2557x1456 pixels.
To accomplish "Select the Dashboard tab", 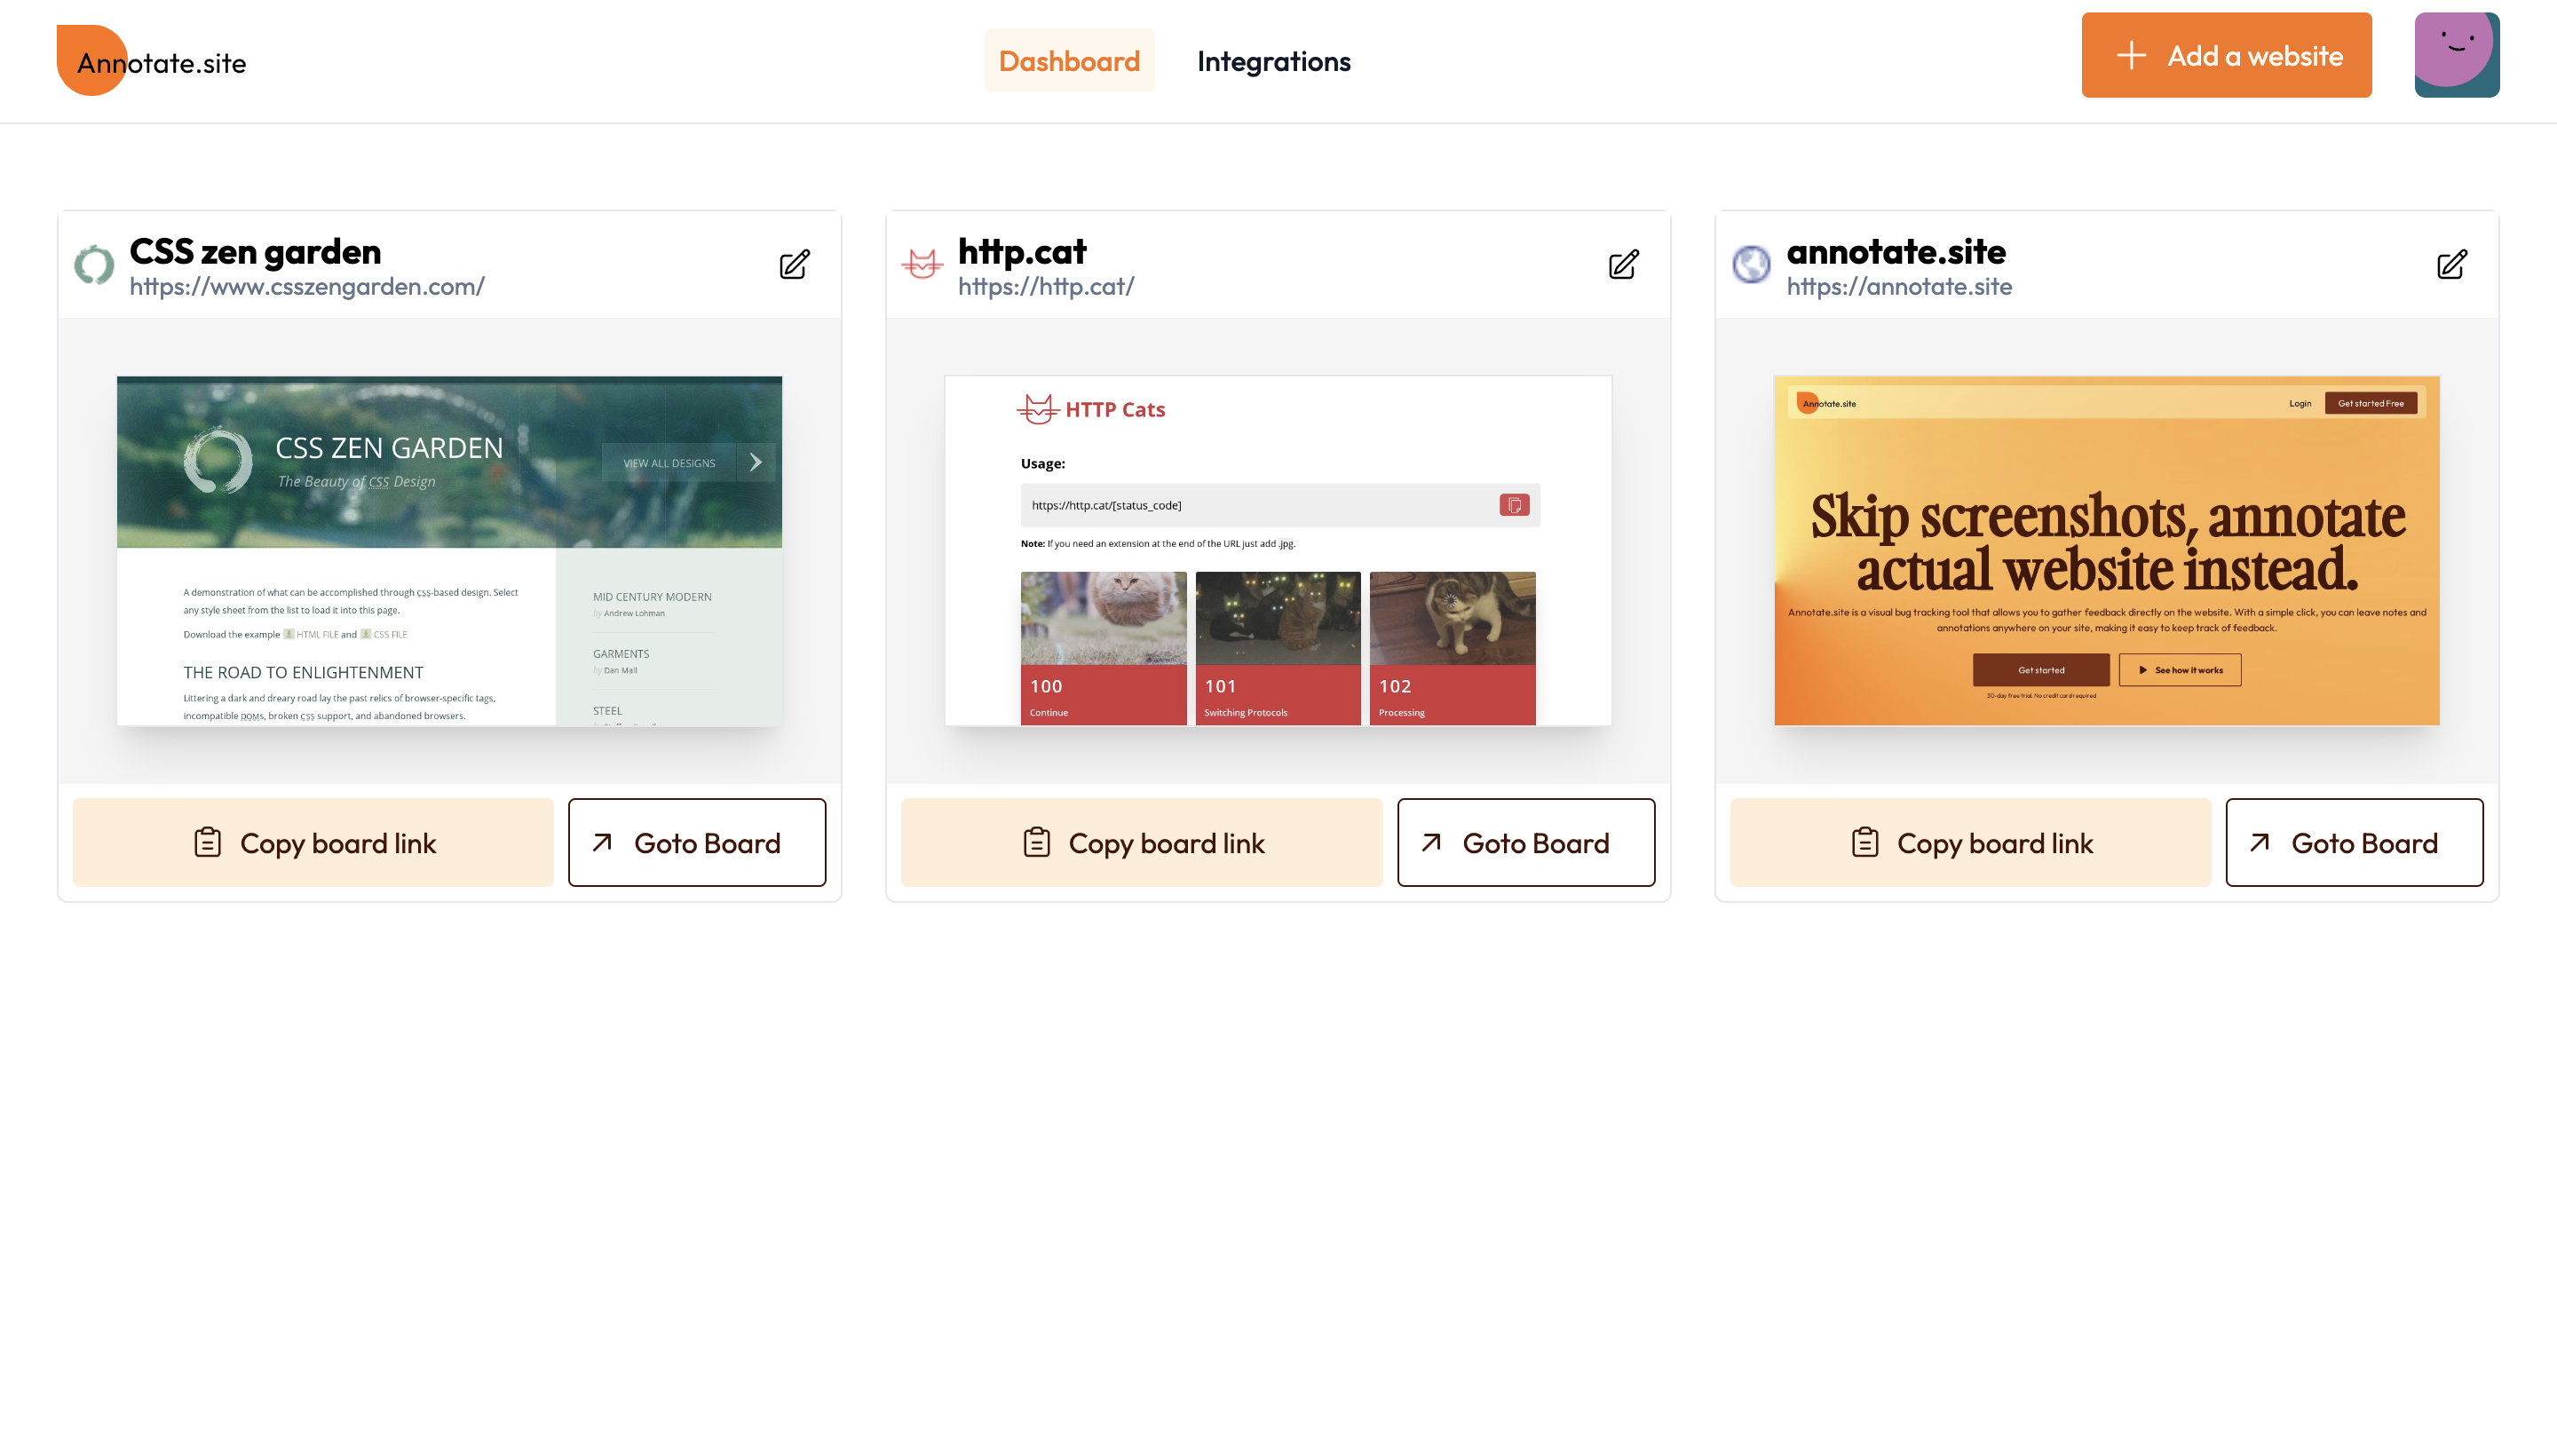I will 1069,61.
